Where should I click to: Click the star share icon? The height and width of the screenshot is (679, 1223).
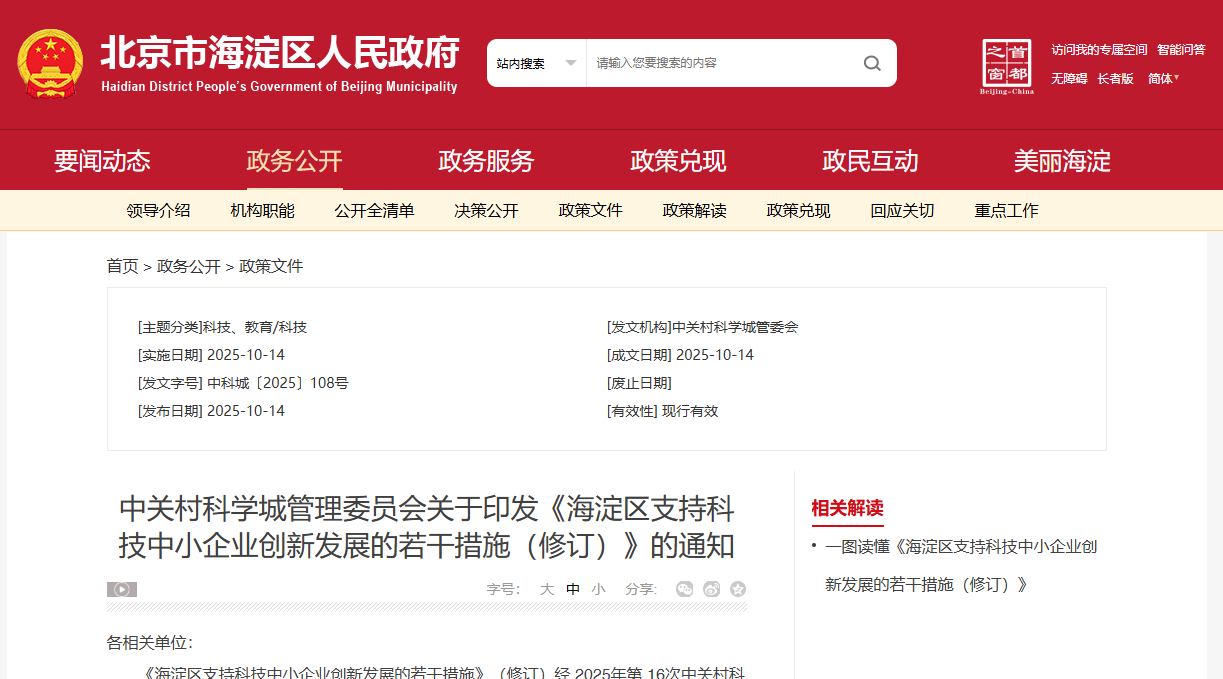click(738, 589)
